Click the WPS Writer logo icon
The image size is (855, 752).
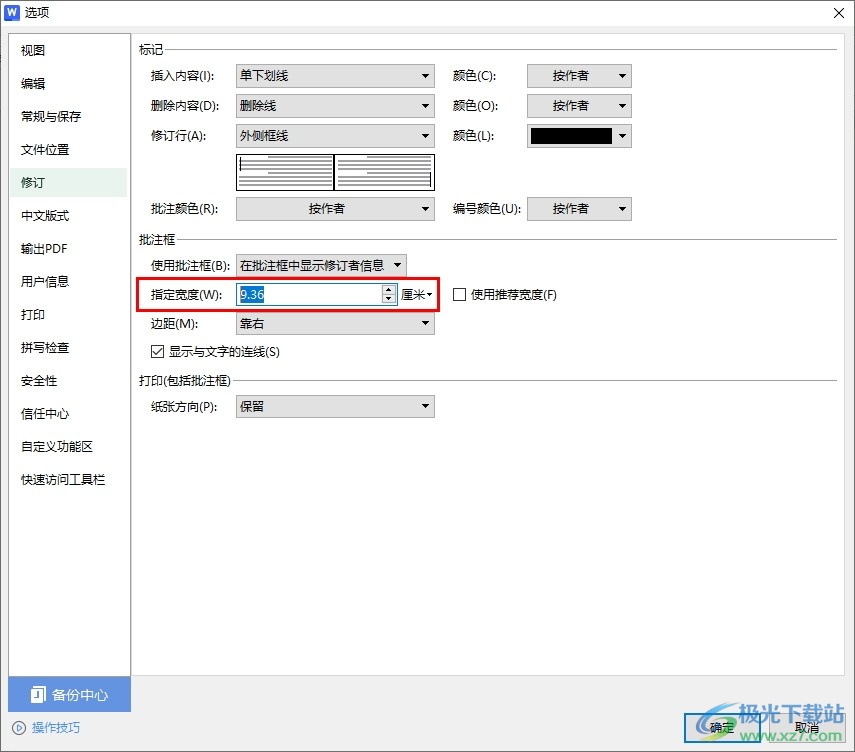point(11,13)
